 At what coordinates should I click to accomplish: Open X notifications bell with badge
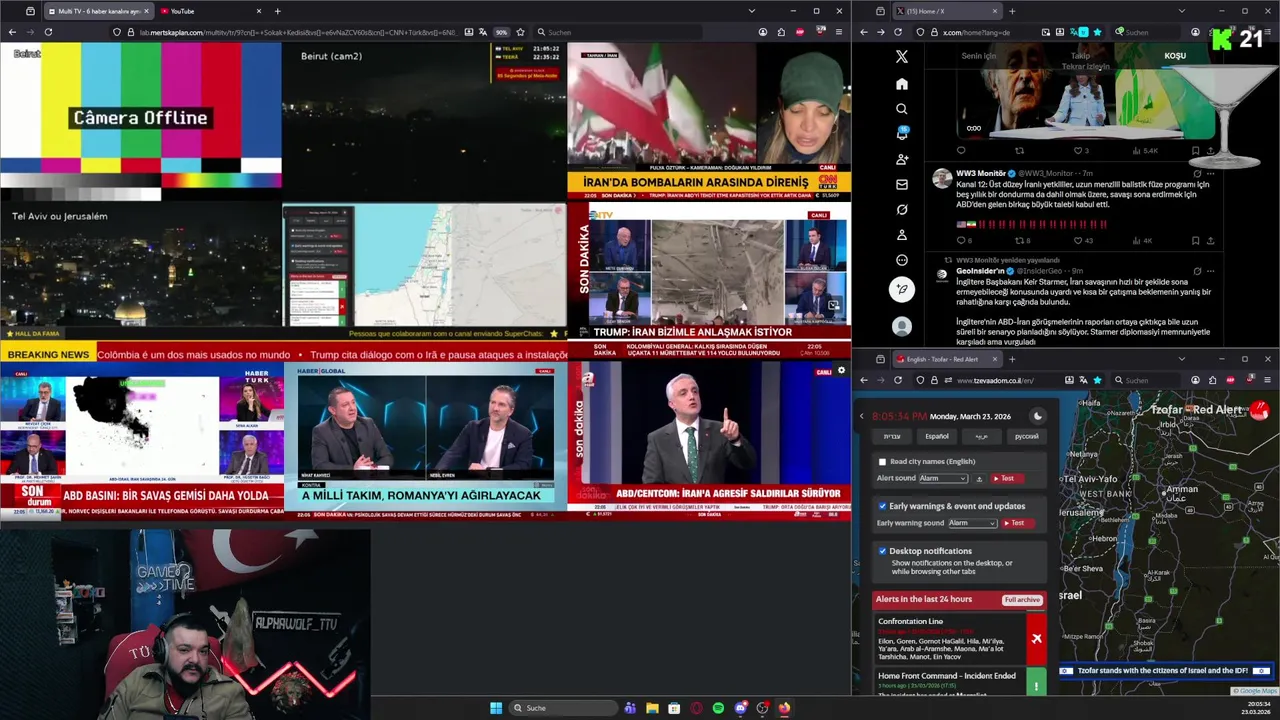click(x=901, y=134)
